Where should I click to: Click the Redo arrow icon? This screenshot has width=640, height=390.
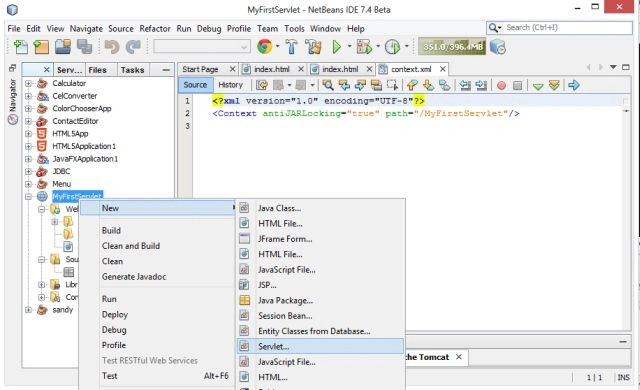[133, 47]
